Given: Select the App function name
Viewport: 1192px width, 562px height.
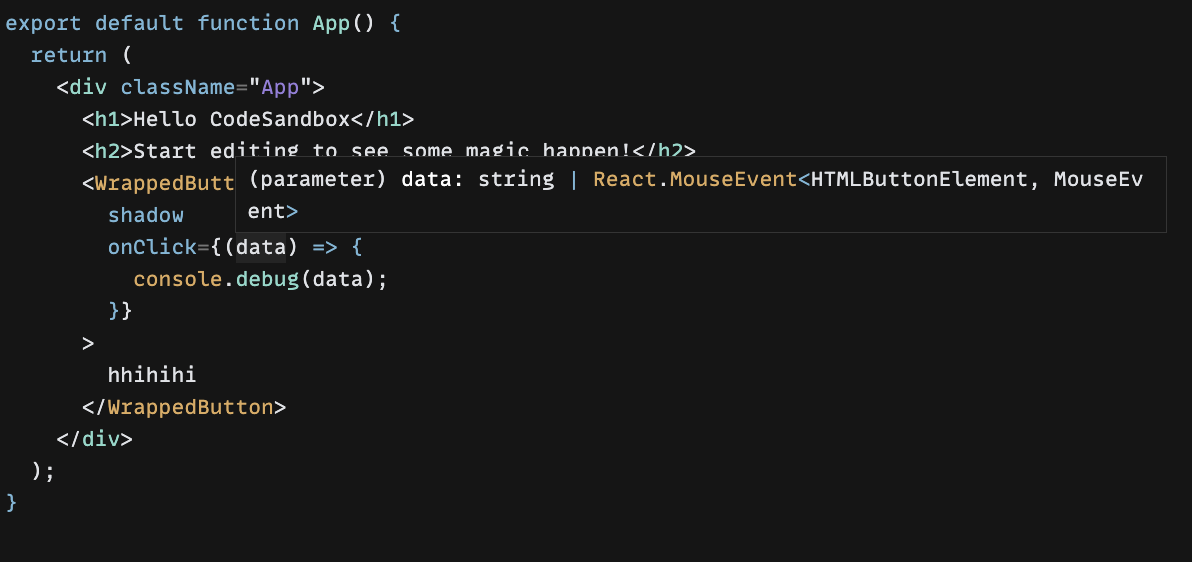Looking at the screenshot, I should (332, 23).
